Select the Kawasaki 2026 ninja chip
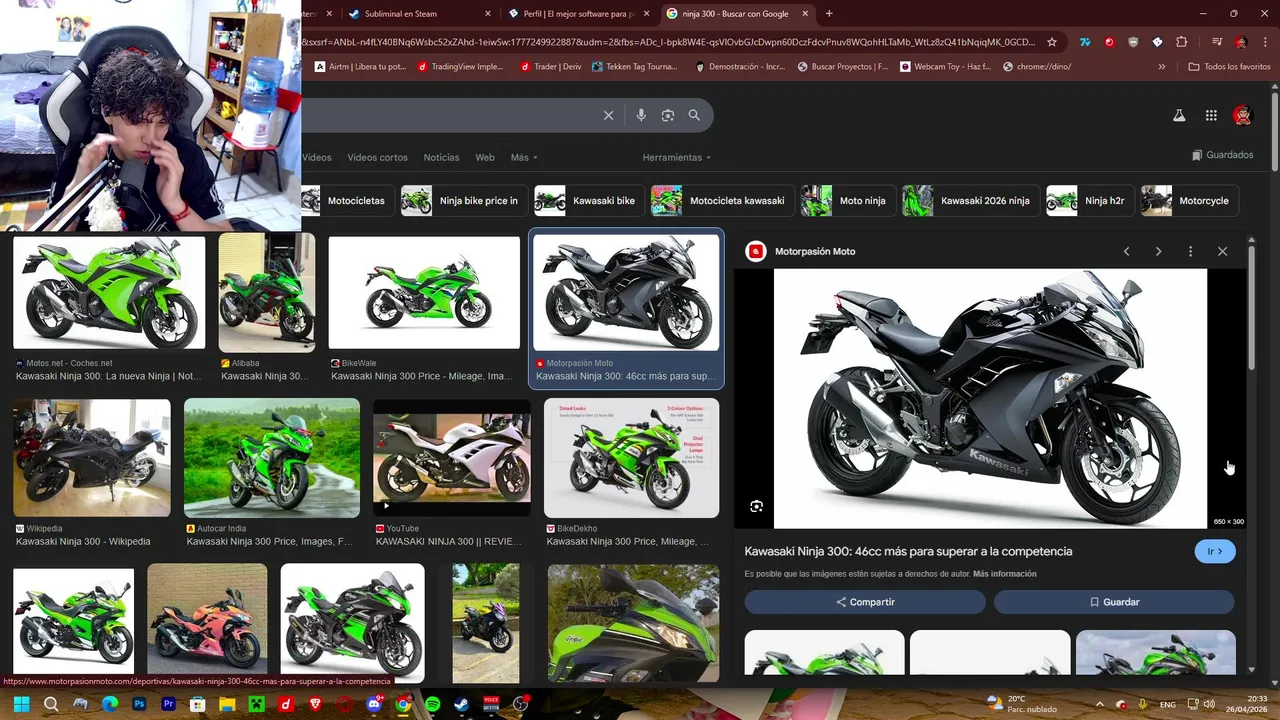 (970, 201)
